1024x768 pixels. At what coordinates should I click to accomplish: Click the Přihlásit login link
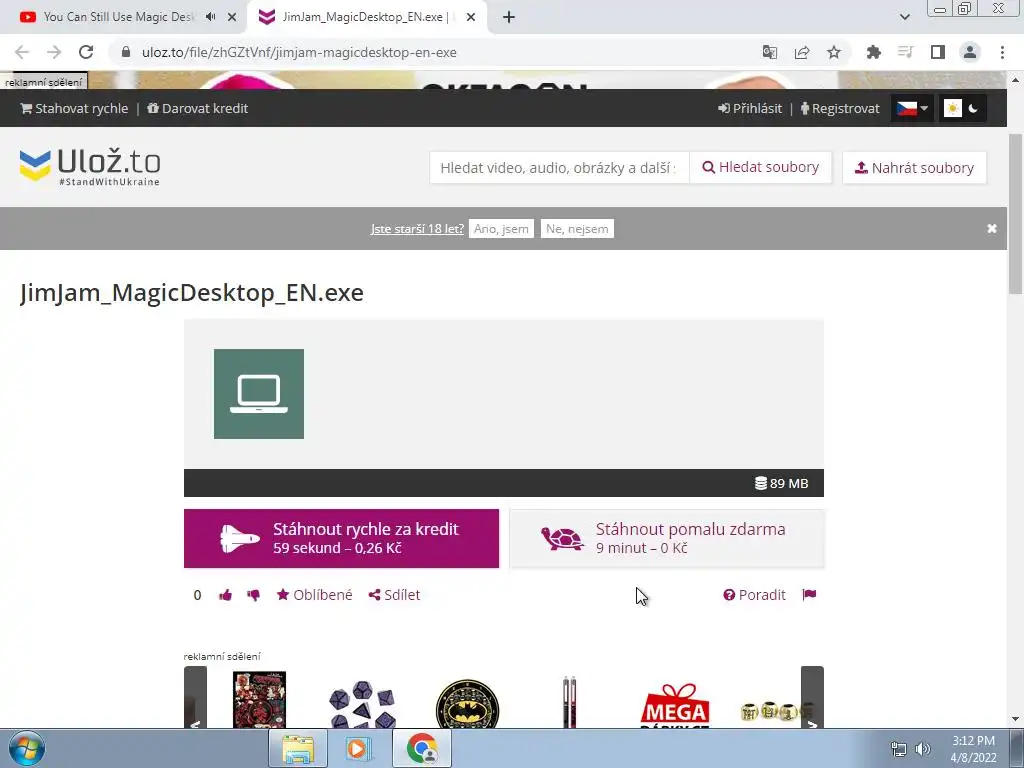750,108
